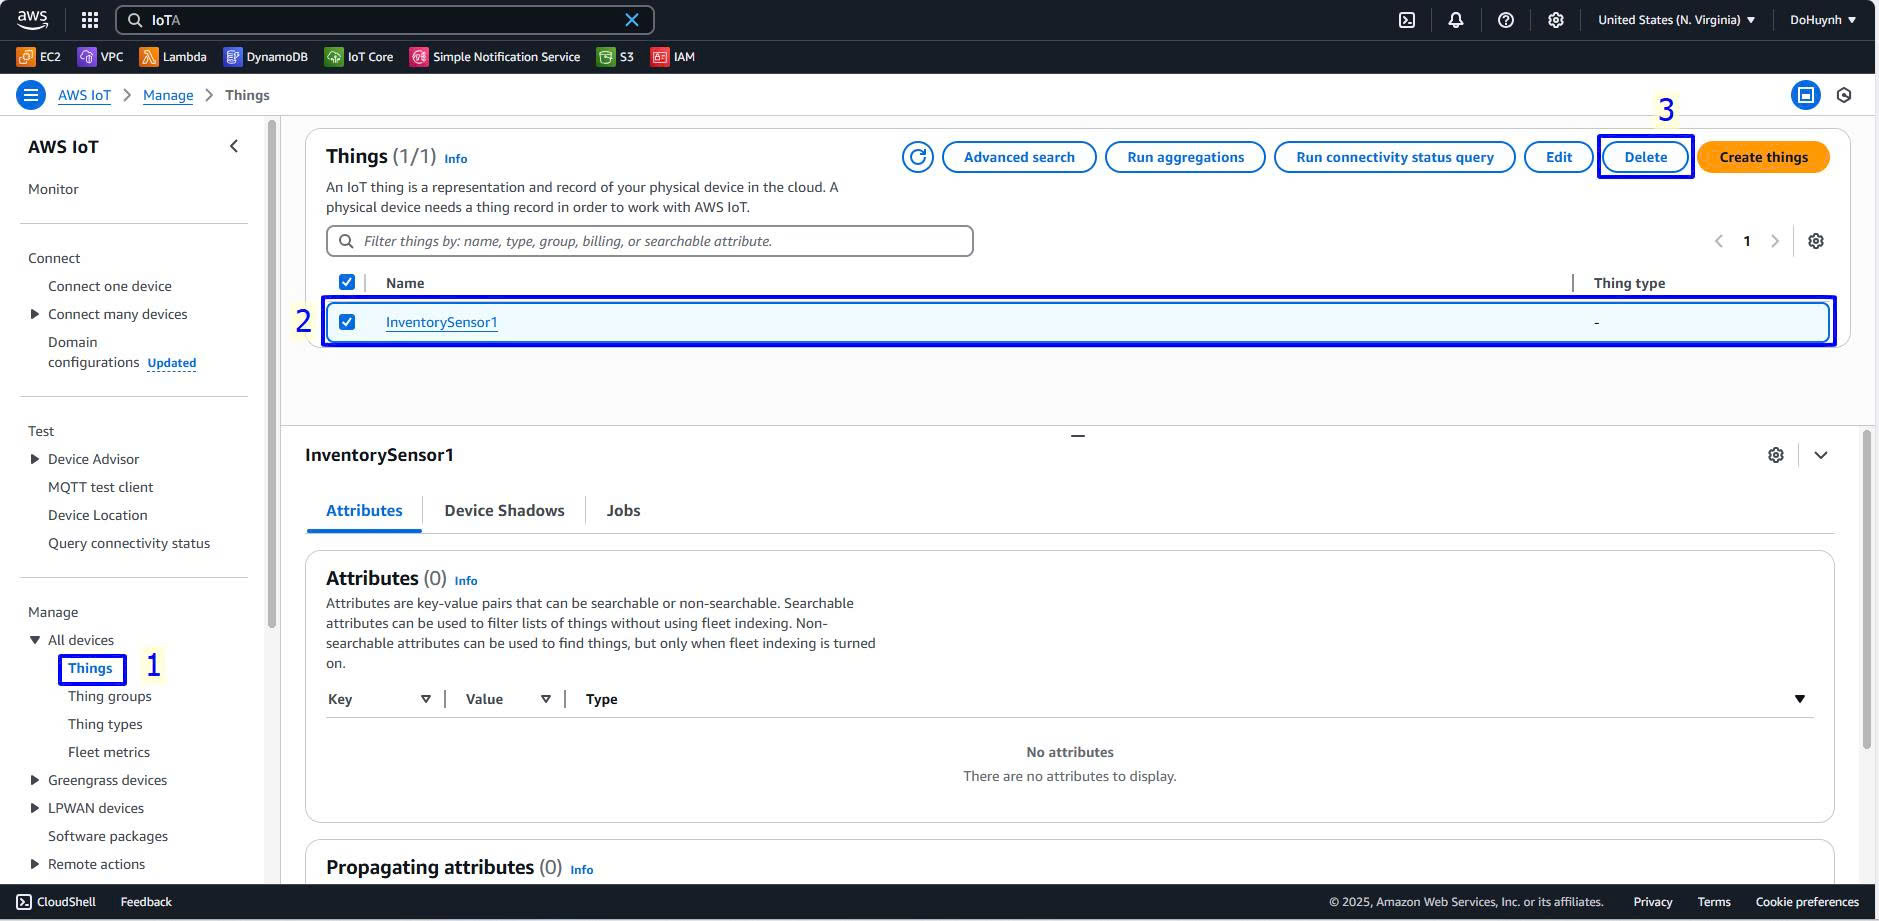Toggle the select-all things checkbox
Screen dimensions: 1879x921
coord(347,283)
